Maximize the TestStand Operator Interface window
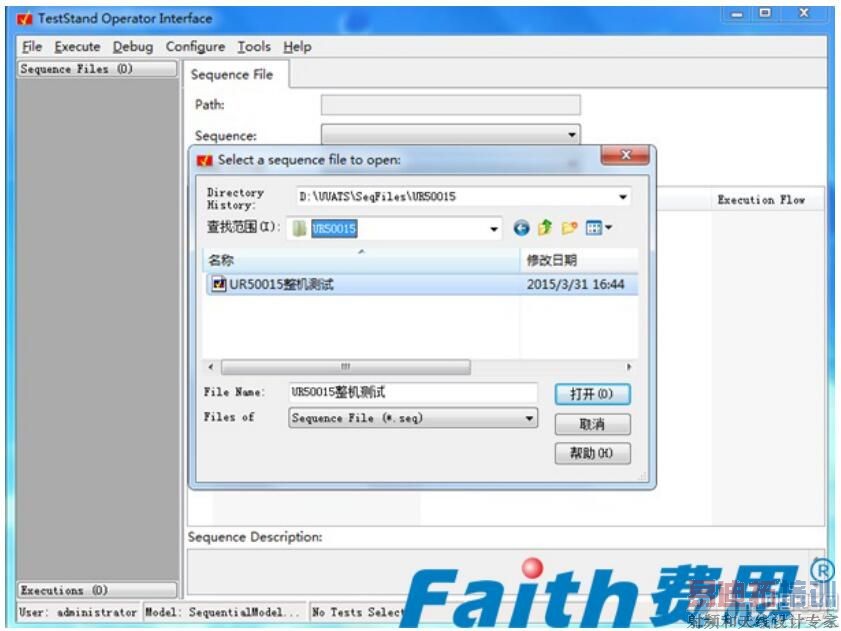The width and height of the screenshot is (841, 631). (766, 13)
